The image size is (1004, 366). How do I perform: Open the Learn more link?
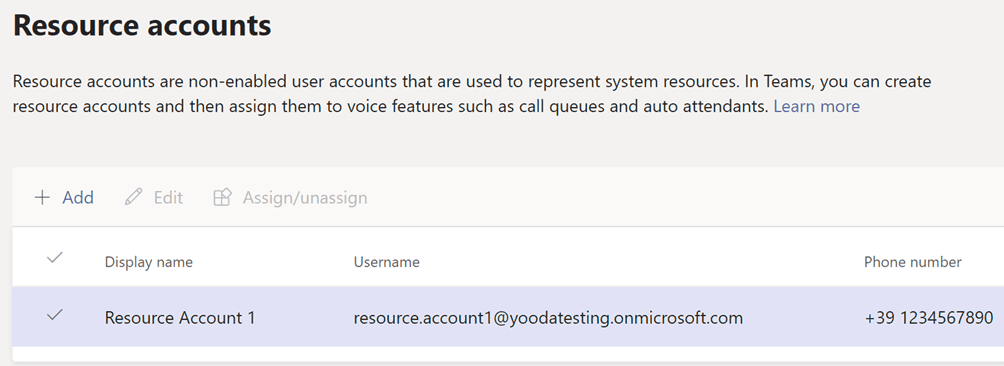point(816,106)
